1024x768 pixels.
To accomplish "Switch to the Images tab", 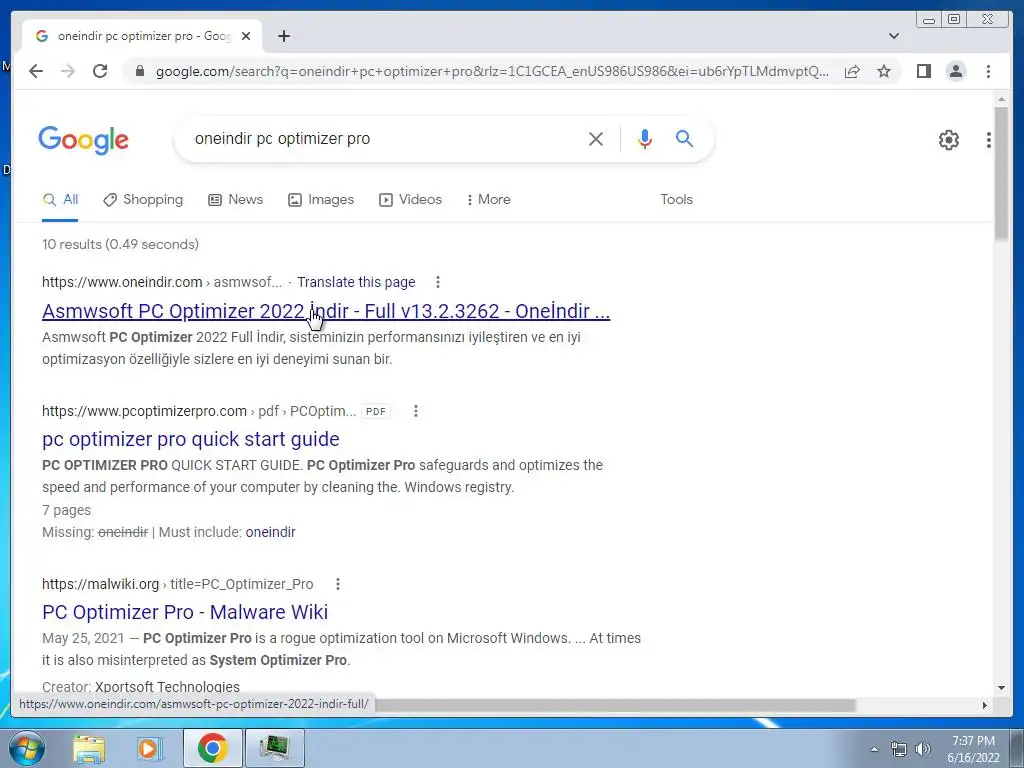I will coord(321,199).
